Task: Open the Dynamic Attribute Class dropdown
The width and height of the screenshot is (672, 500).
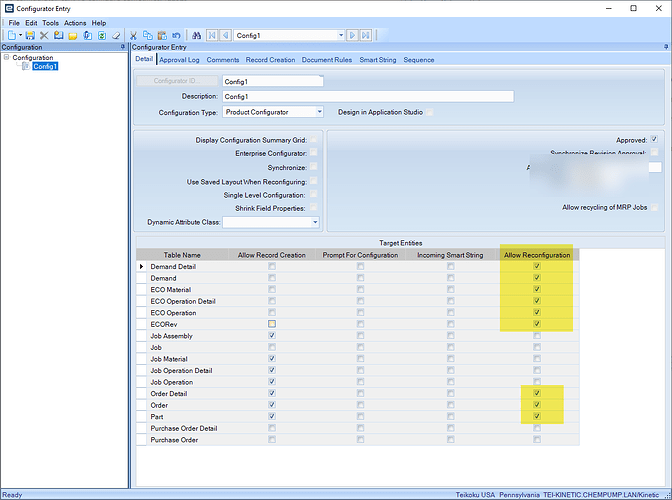Action: tap(315, 222)
